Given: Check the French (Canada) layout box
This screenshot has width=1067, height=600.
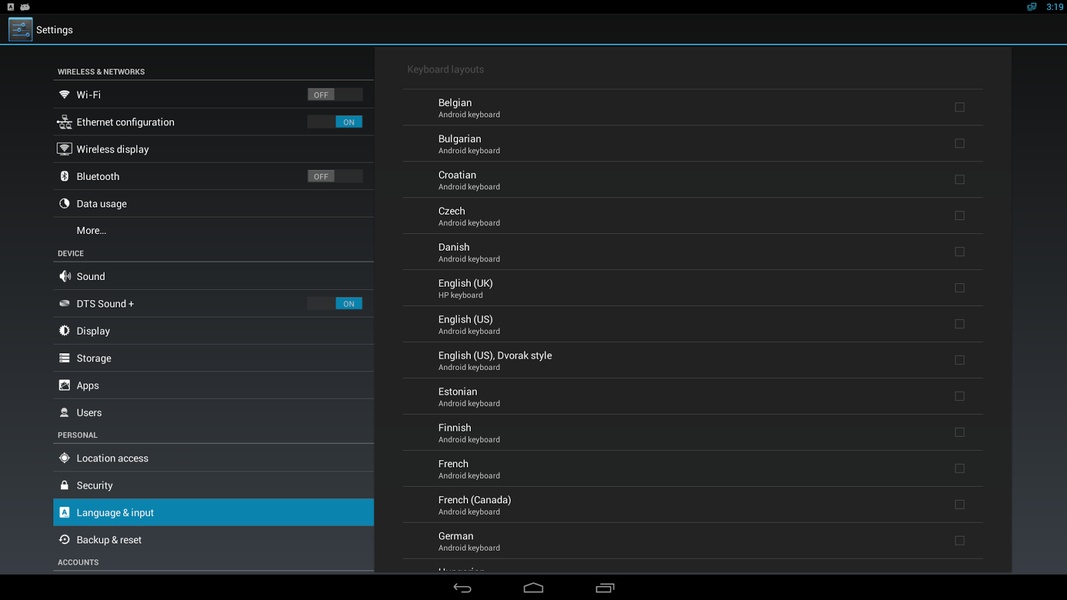Looking at the screenshot, I should click(959, 504).
